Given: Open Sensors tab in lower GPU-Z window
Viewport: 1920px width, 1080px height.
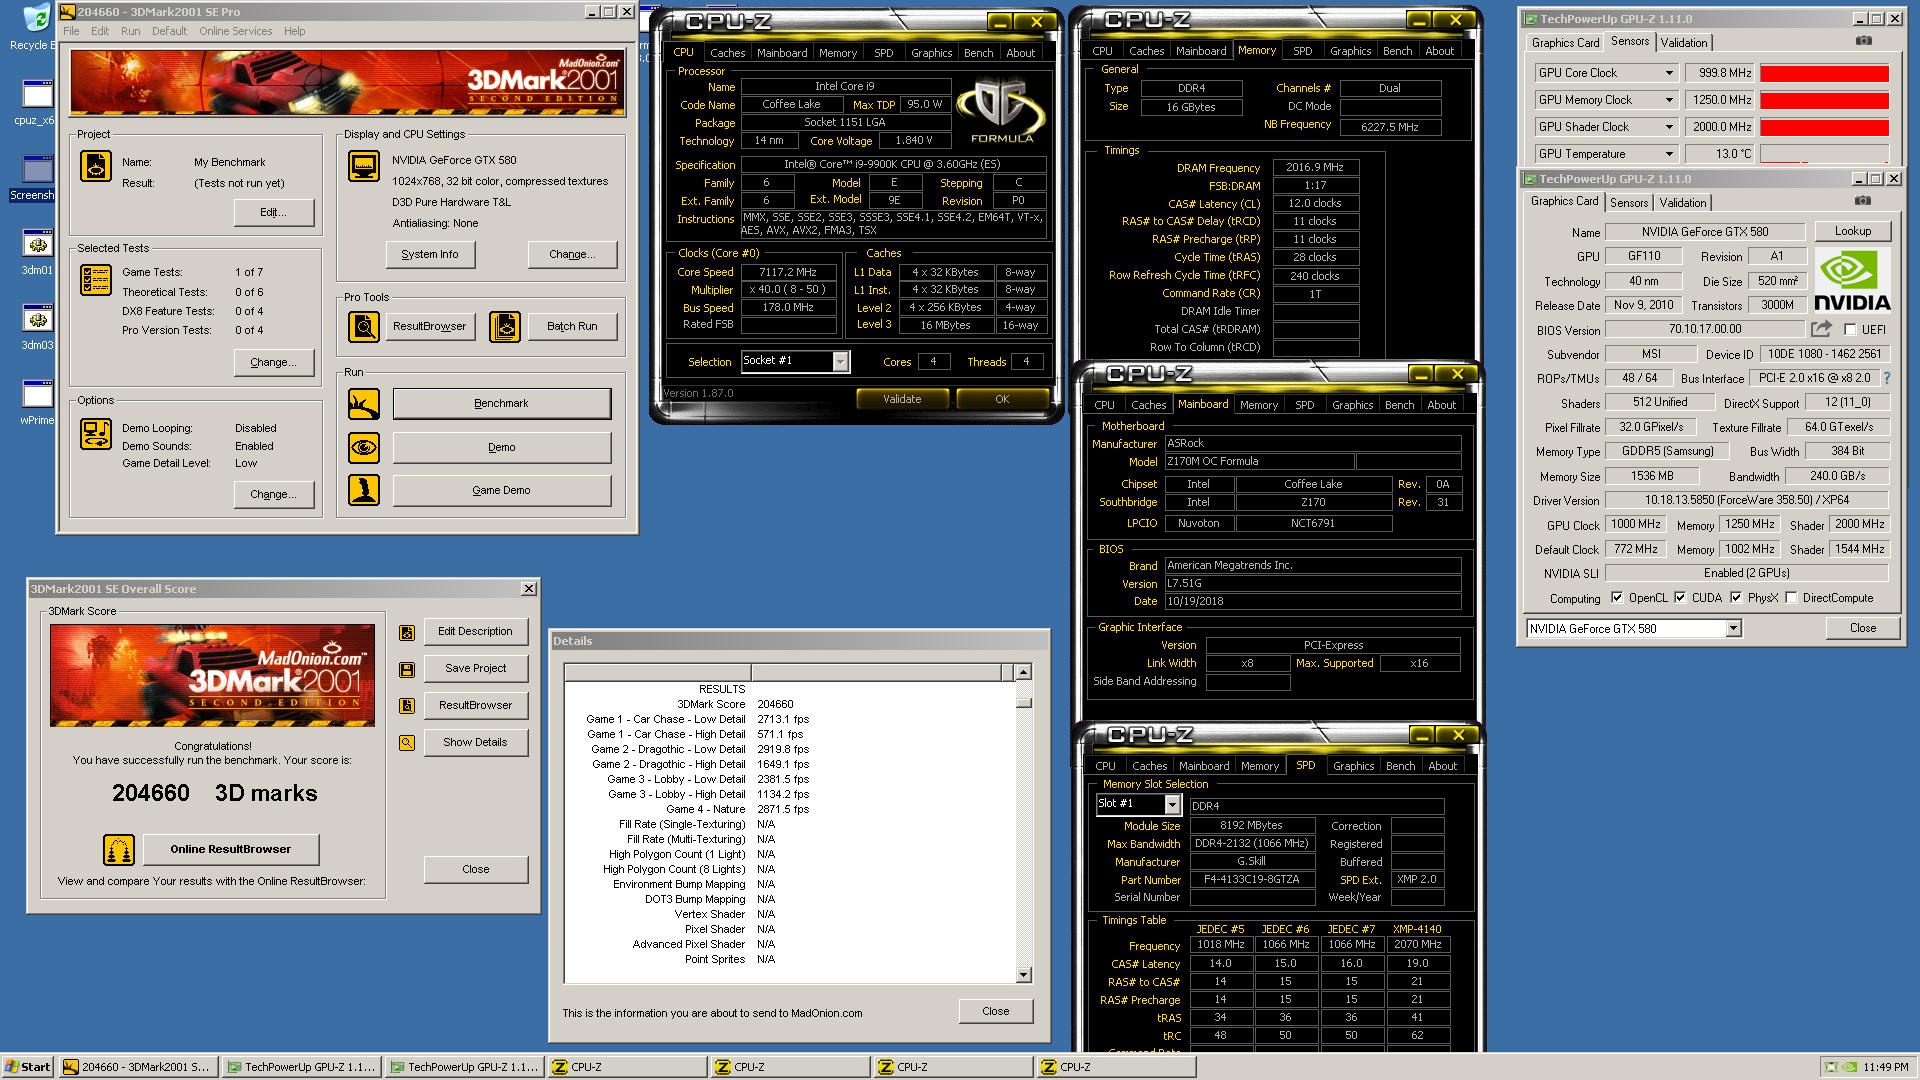Looking at the screenshot, I should pos(1628,203).
